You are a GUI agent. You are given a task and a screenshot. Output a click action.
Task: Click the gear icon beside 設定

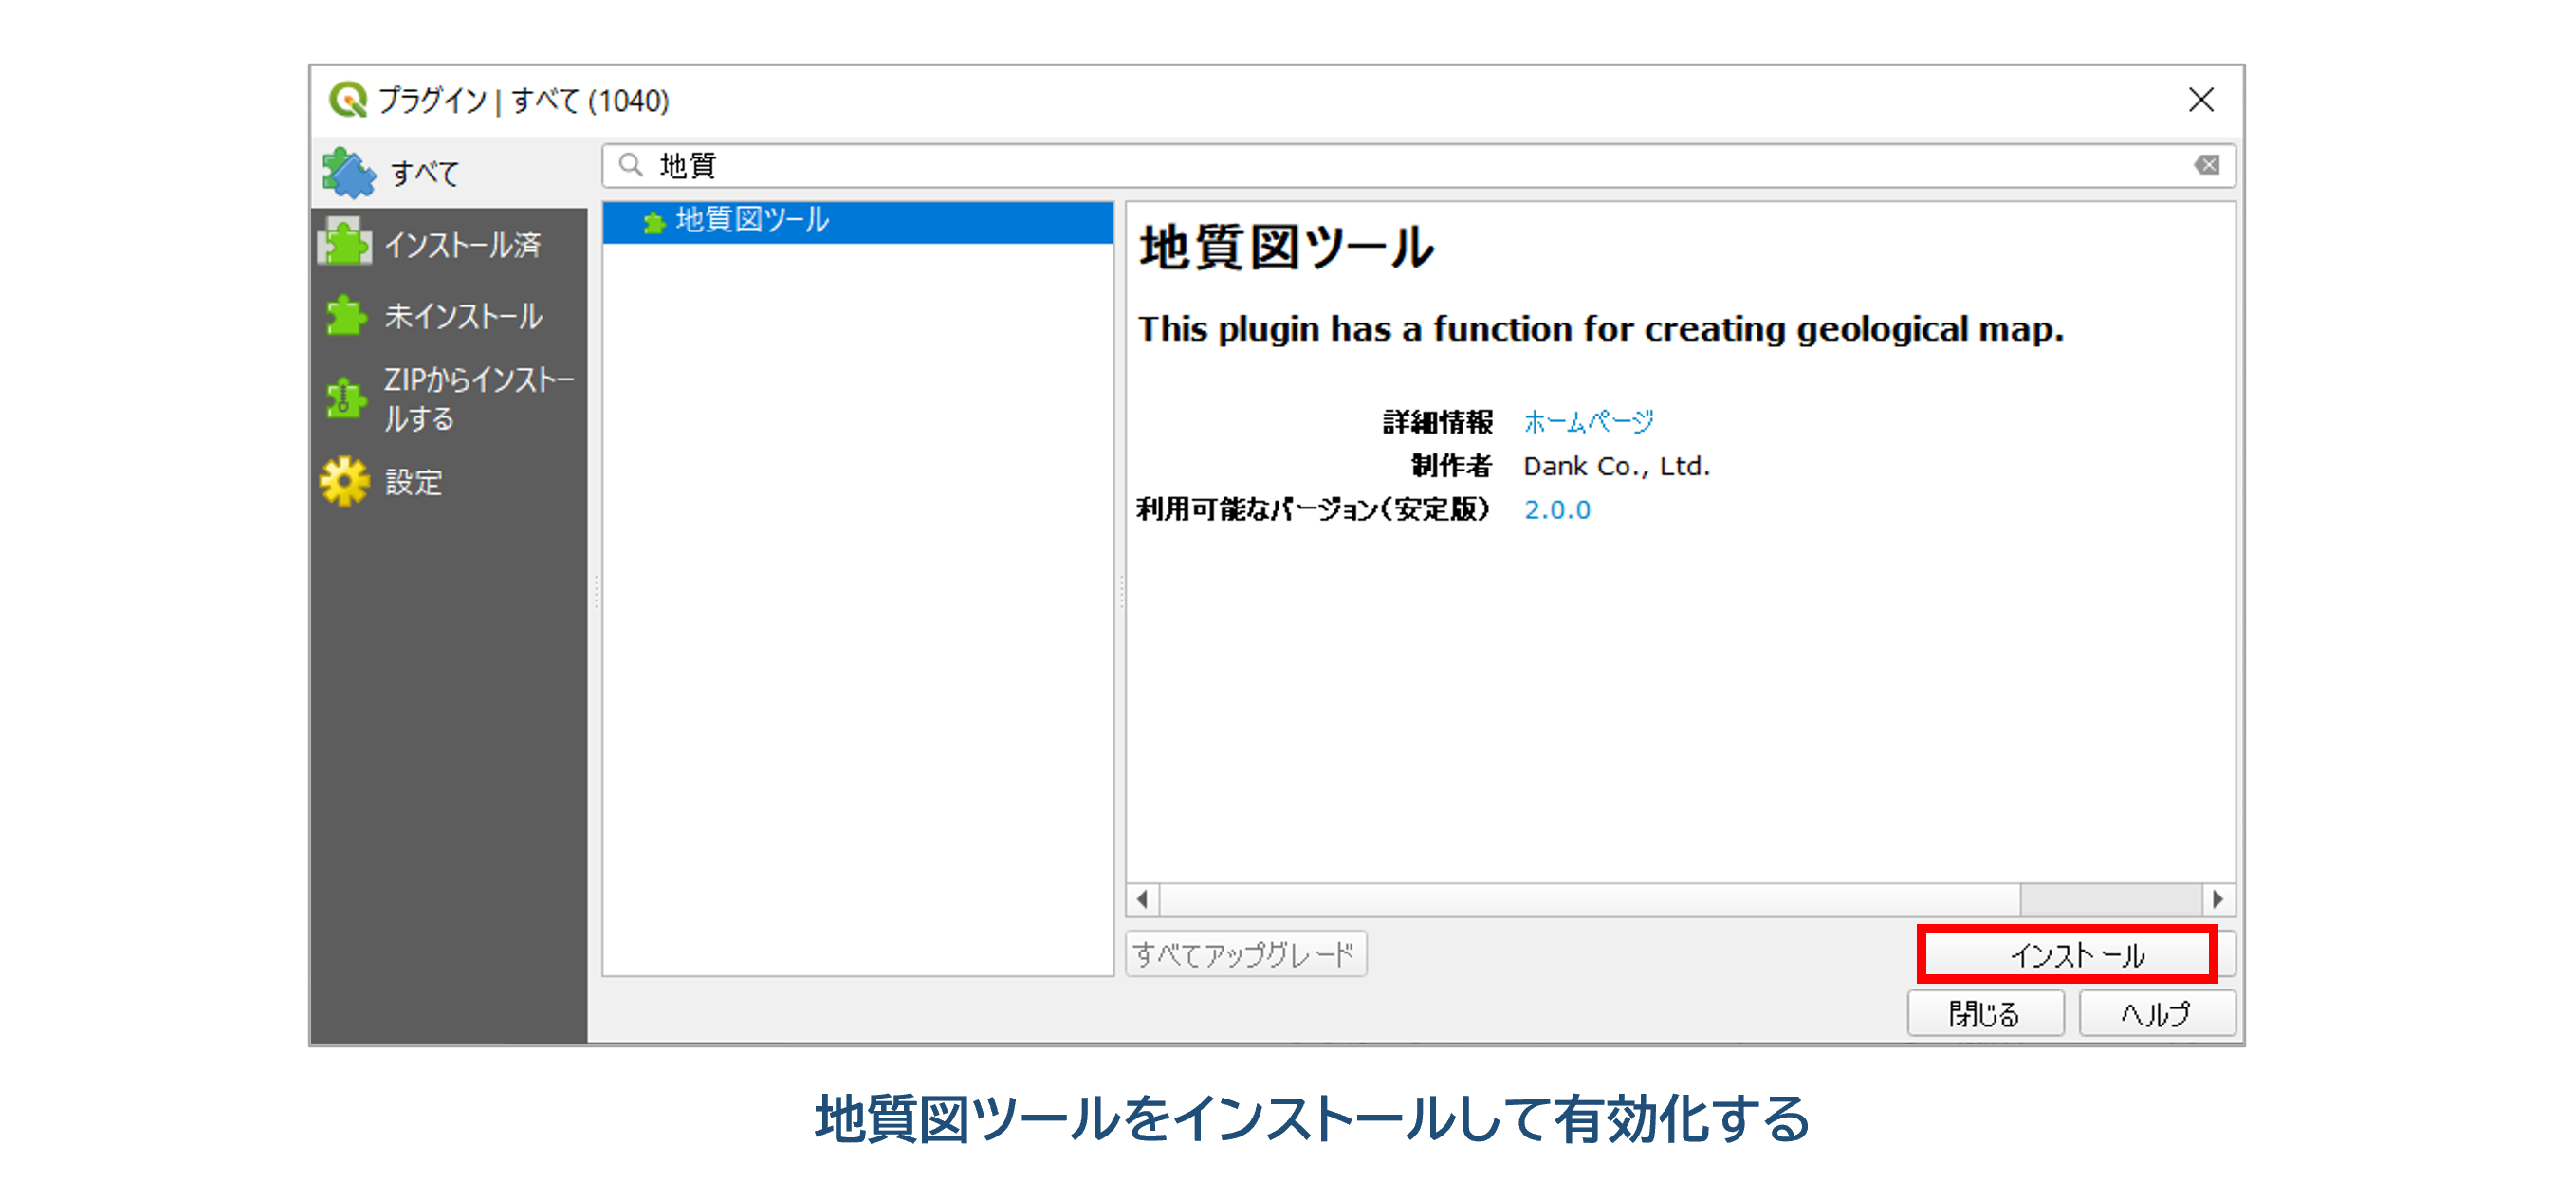[x=345, y=481]
